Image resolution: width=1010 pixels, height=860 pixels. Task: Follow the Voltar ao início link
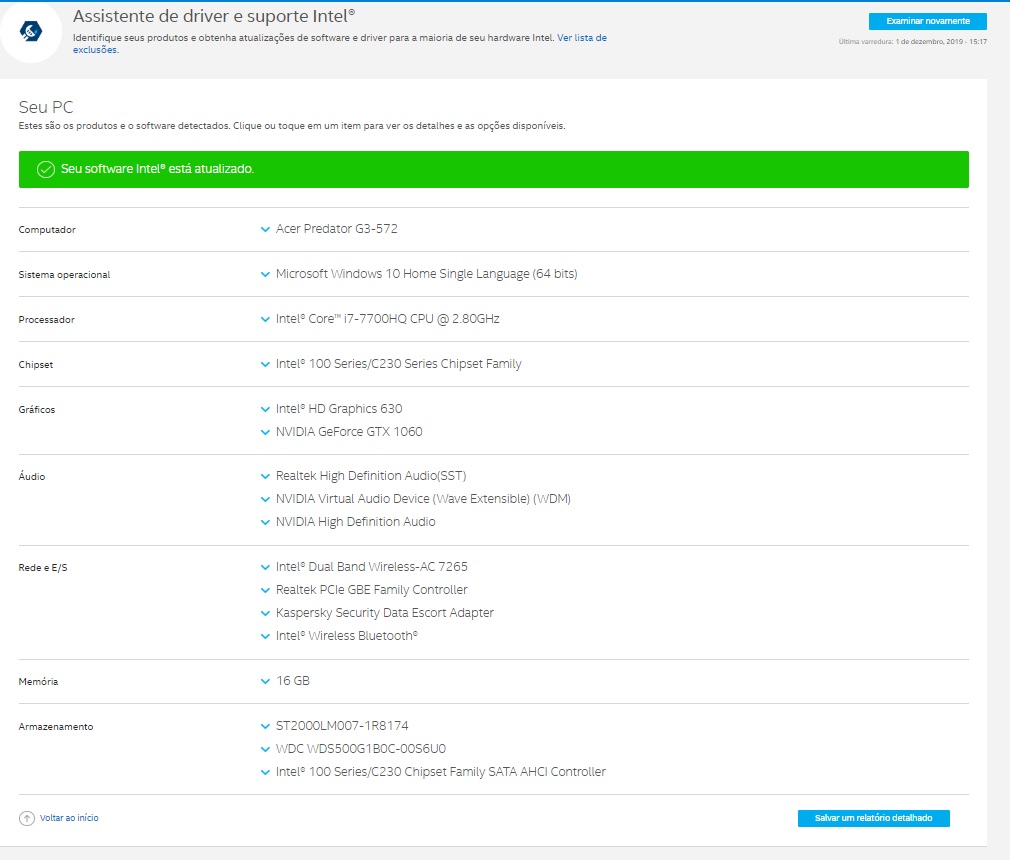pyautogui.click(x=69, y=818)
